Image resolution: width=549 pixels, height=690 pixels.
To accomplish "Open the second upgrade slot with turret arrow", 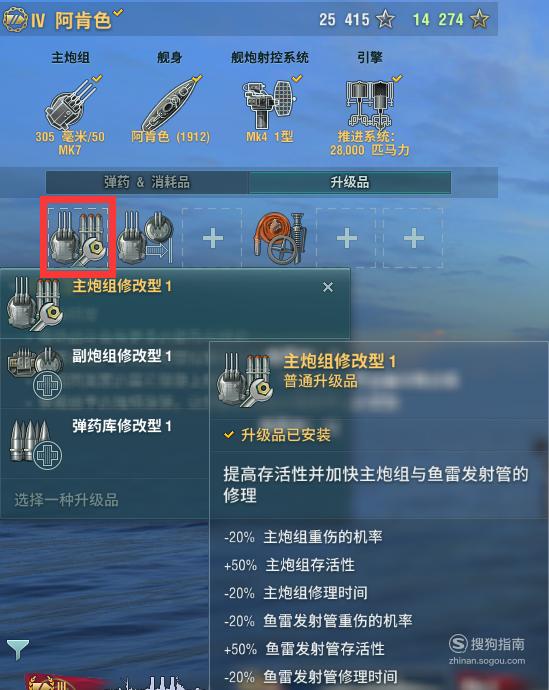I will coord(145,238).
